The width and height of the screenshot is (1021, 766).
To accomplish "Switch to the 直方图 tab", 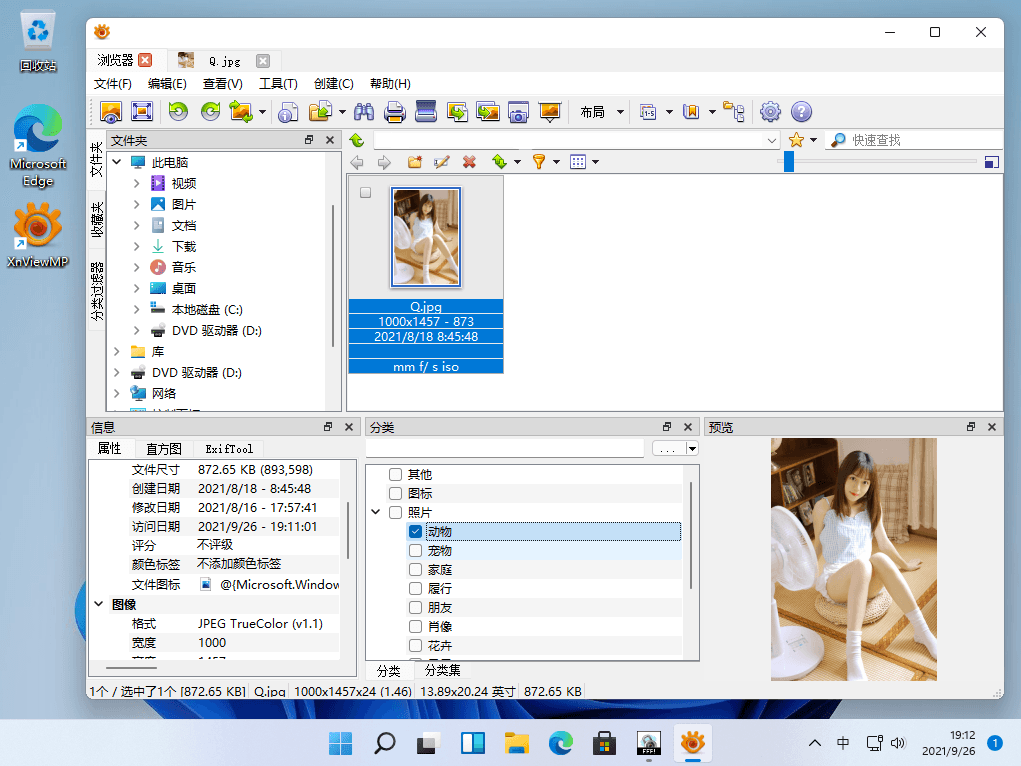I will [x=163, y=449].
